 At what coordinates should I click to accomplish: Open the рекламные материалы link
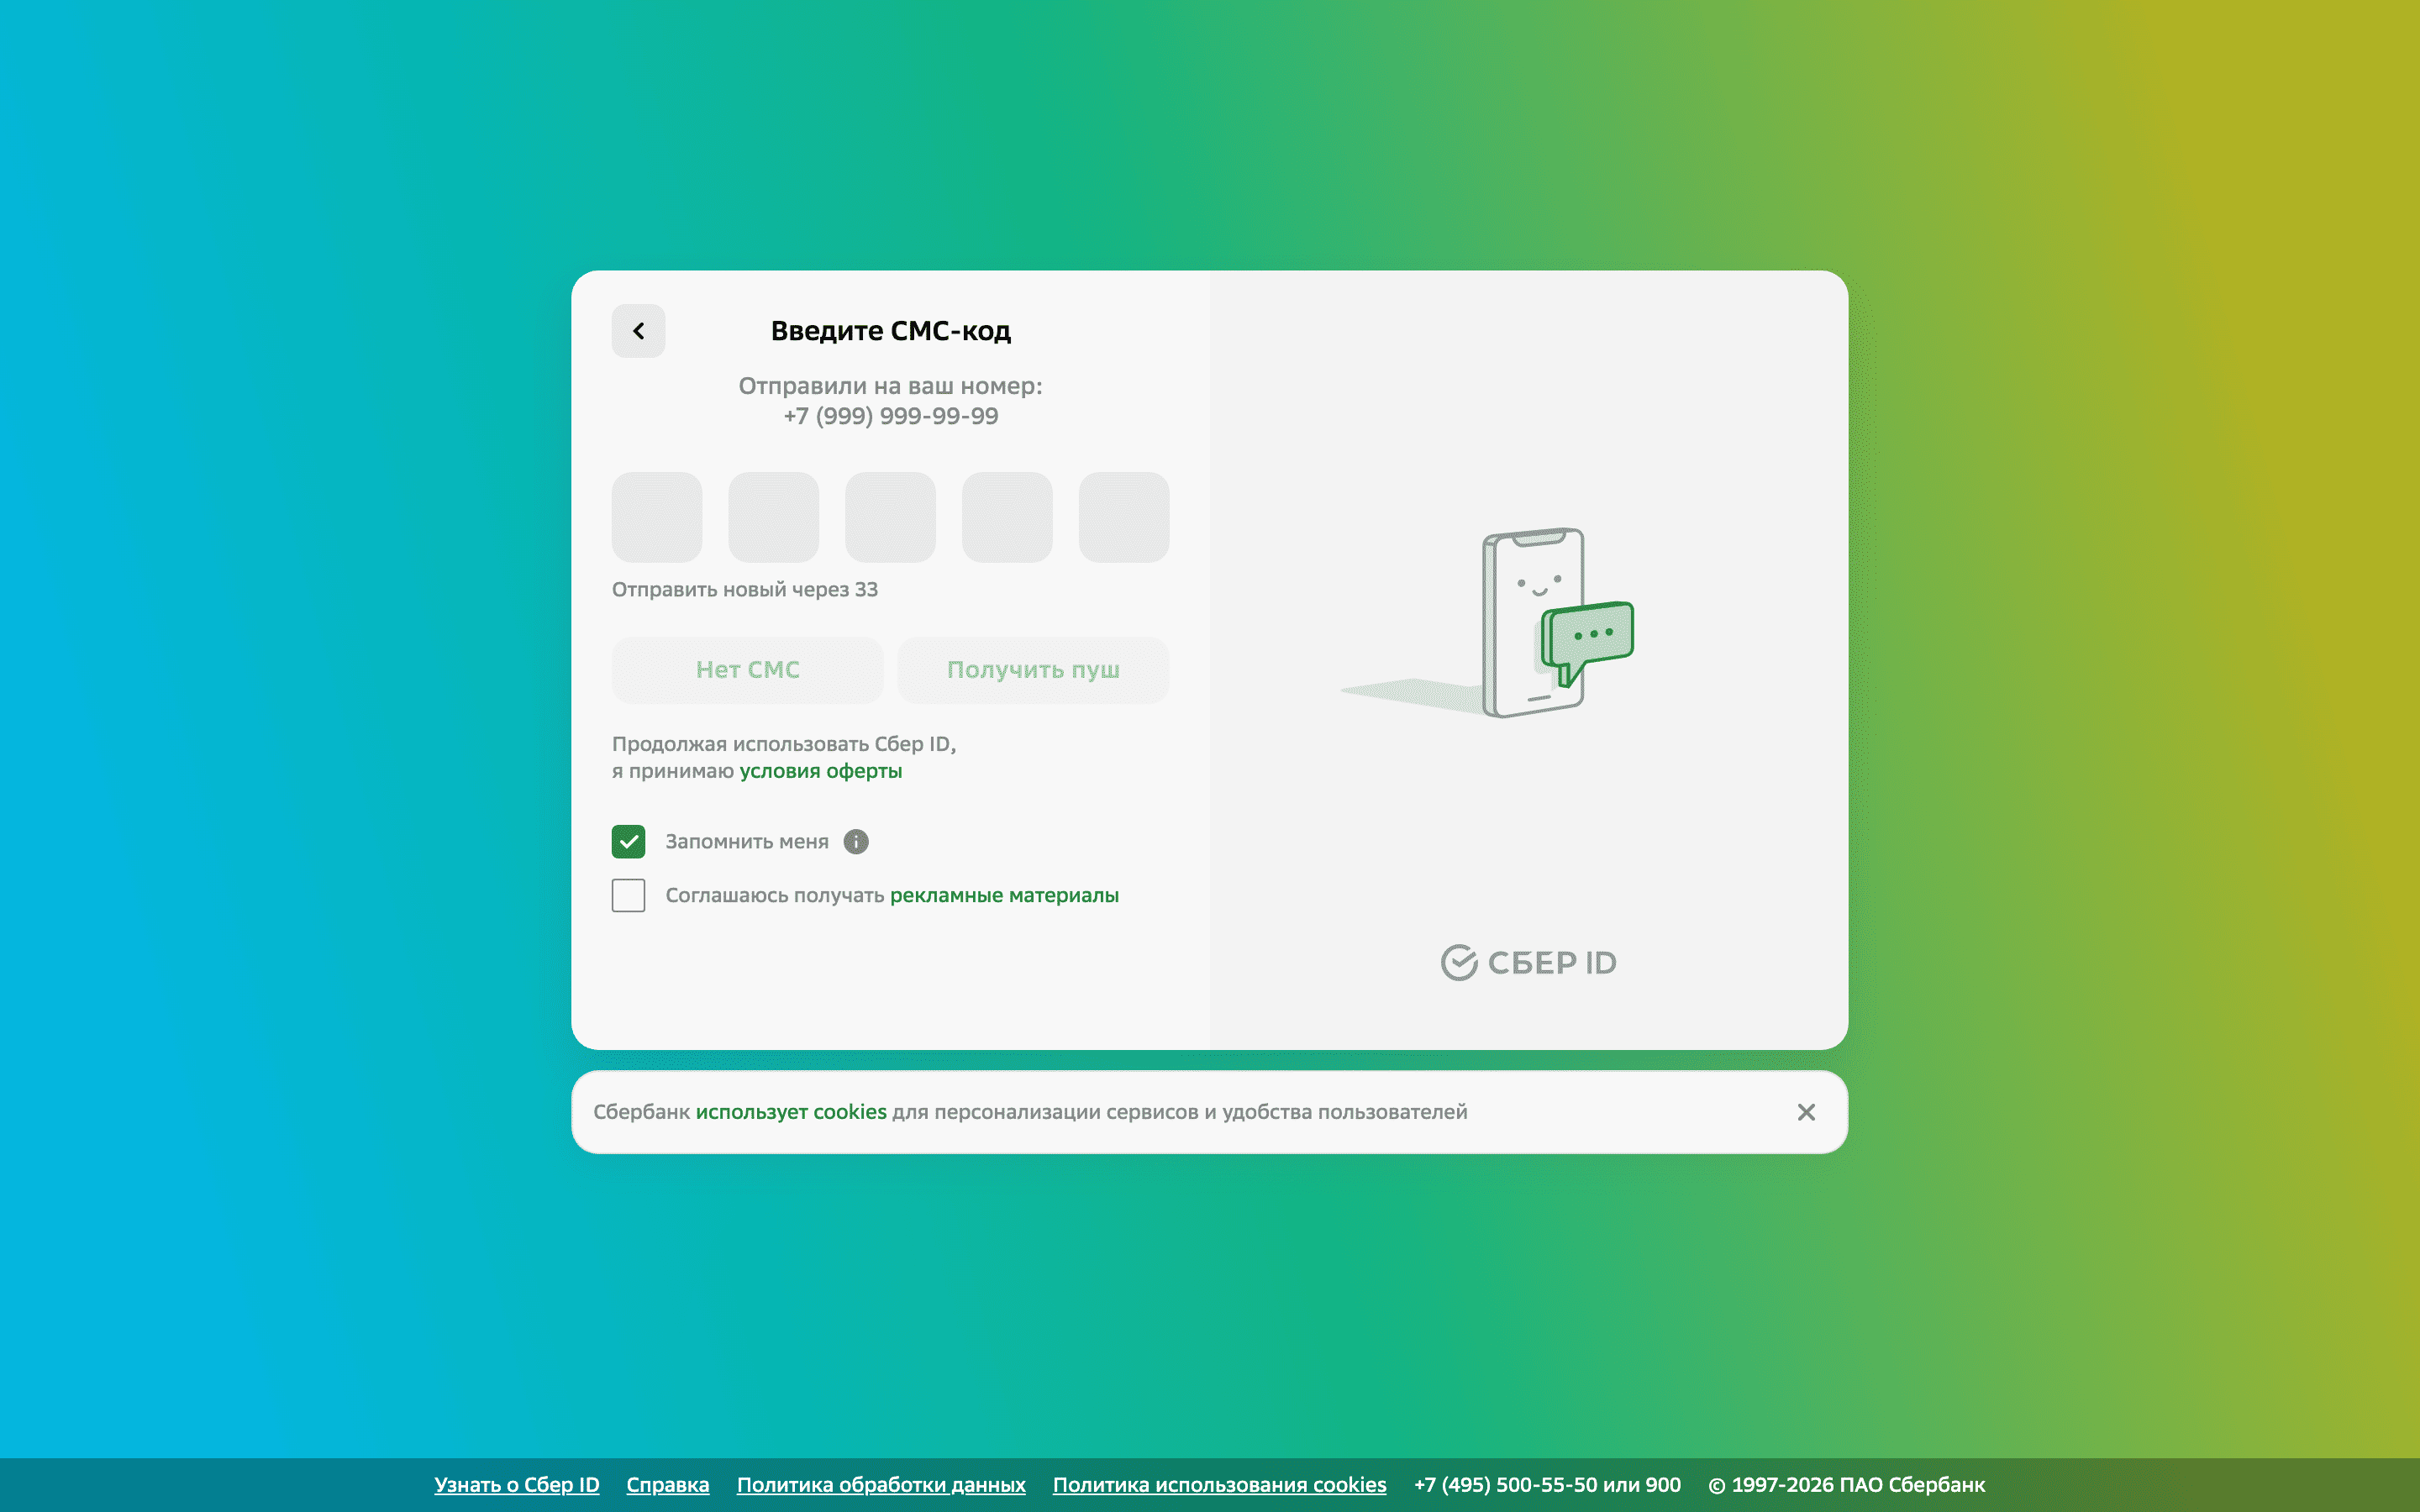(x=1004, y=896)
